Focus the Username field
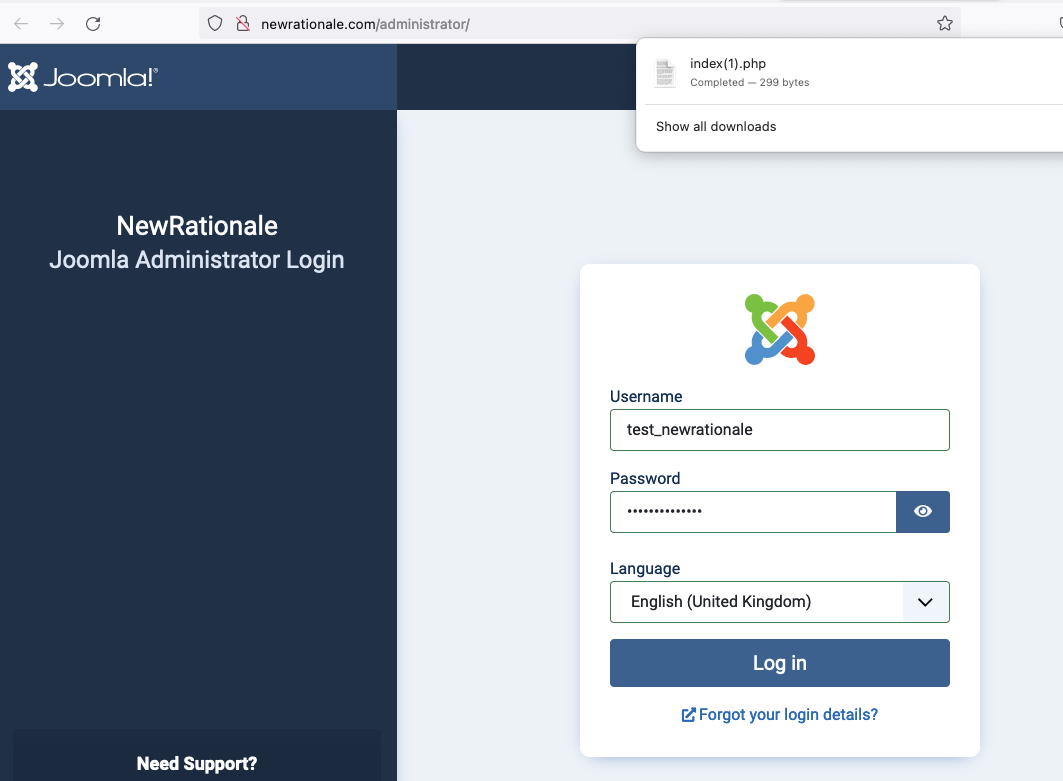 pos(780,430)
